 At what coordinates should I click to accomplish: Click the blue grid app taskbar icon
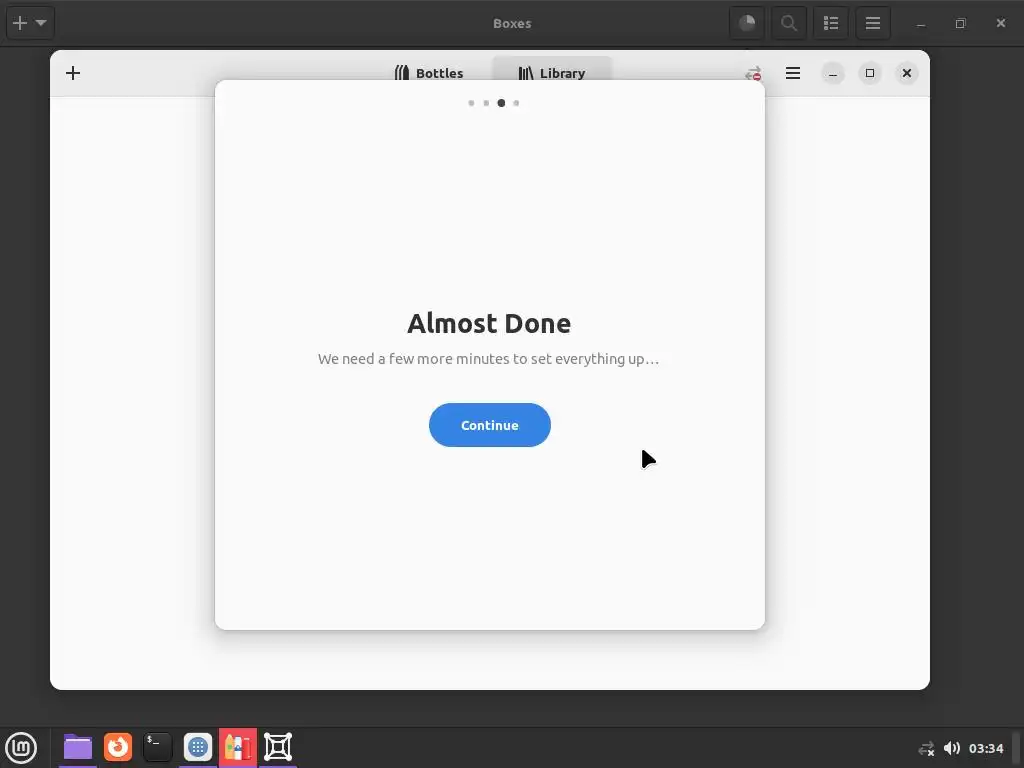click(x=197, y=747)
